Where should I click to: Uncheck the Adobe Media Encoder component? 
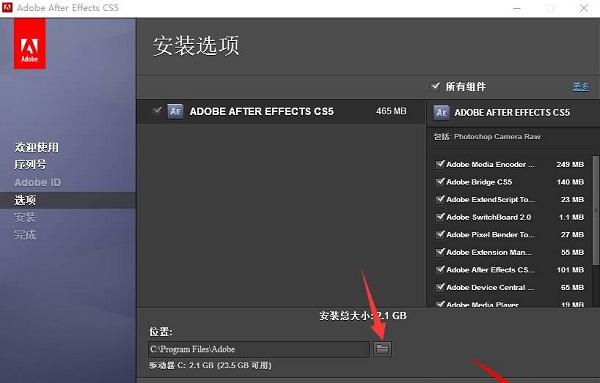click(x=440, y=164)
